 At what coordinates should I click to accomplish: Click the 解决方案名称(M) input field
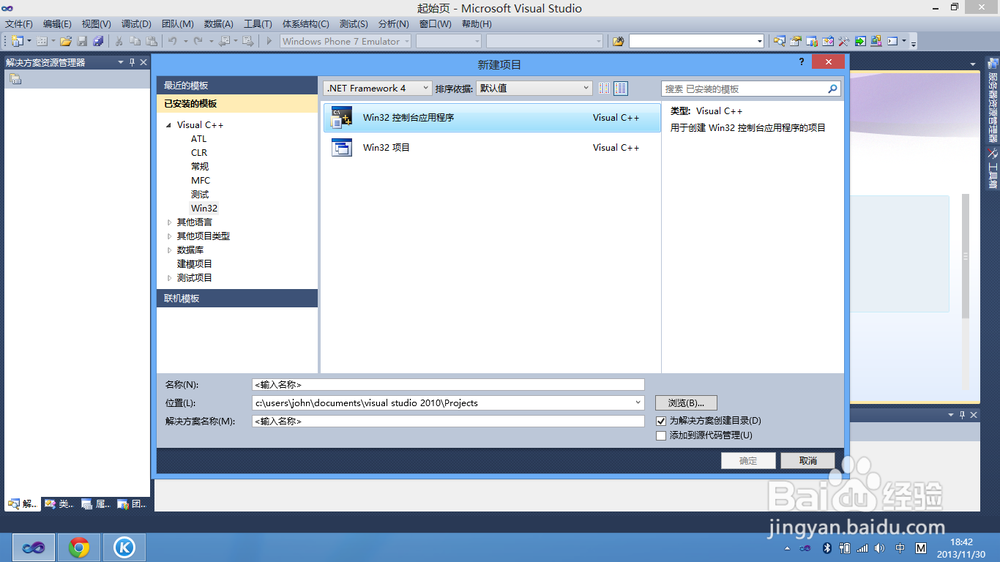click(448, 421)
